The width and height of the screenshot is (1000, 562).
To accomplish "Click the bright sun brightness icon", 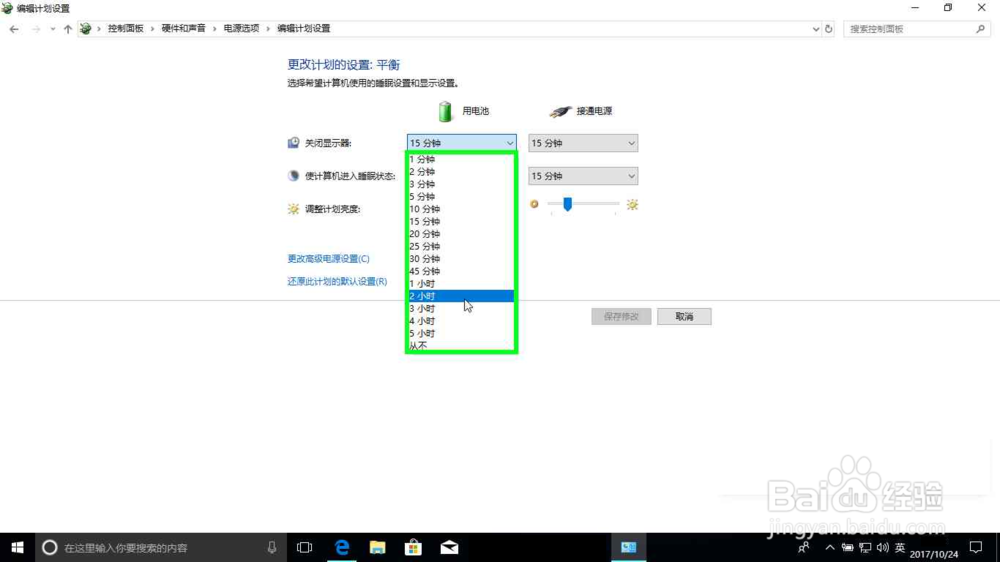I will click(x=632, y=204).
